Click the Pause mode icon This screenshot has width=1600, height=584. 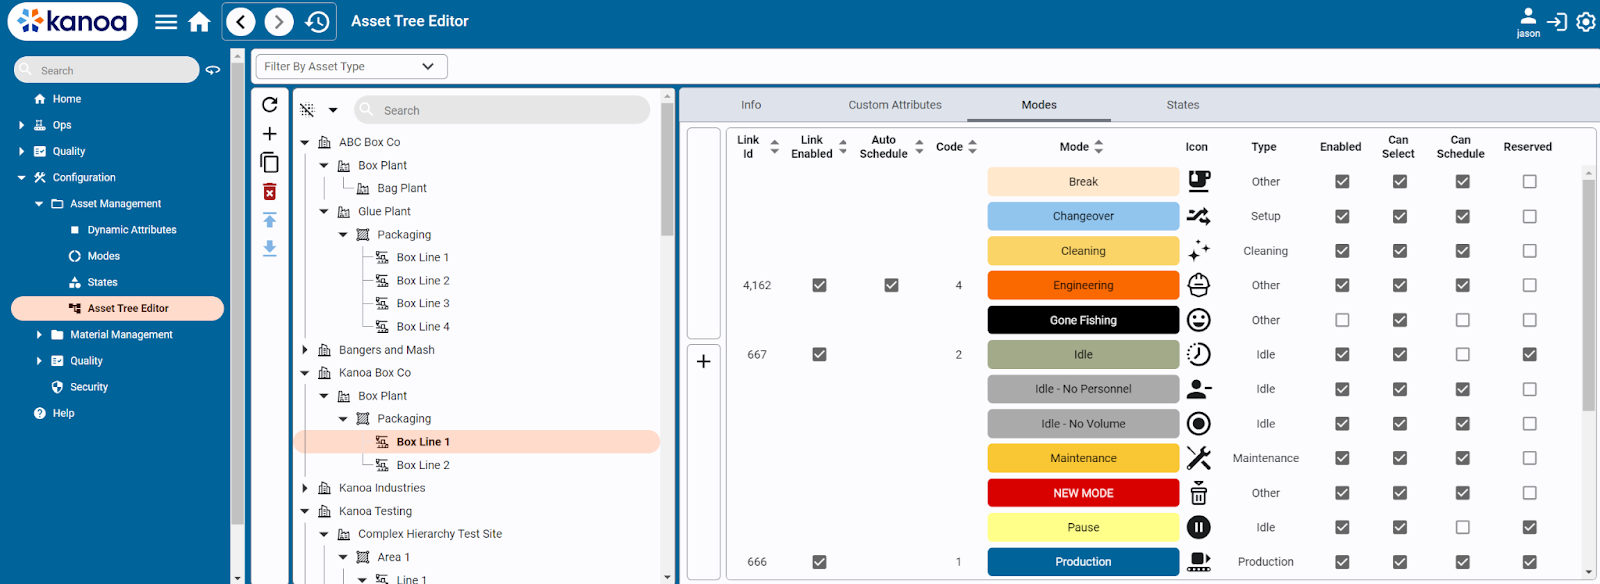point(1198,527)
